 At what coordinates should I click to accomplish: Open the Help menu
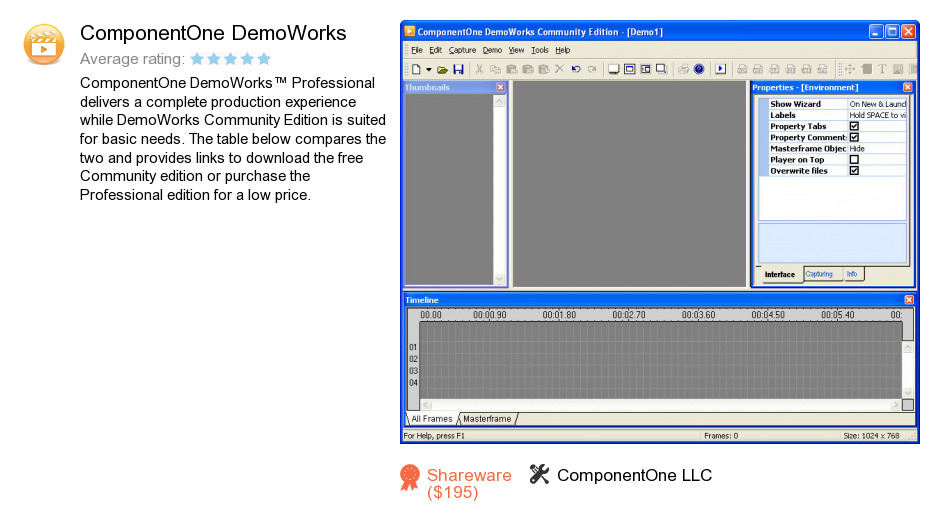562,50
